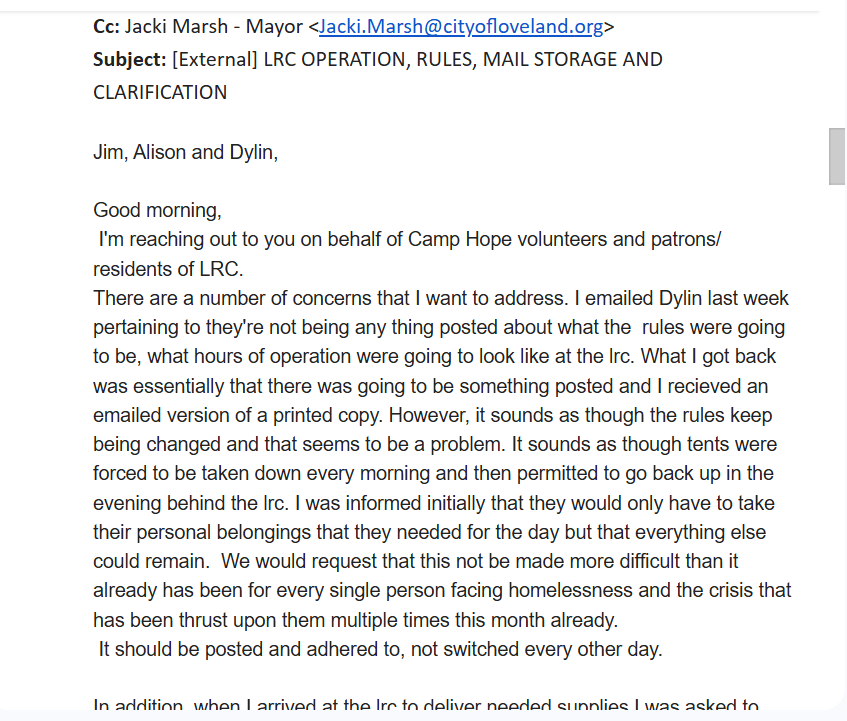This screenshot has height=721, width=847.
Task: Click the "Good morning," greeting line
Action: [x=157, y=210]
